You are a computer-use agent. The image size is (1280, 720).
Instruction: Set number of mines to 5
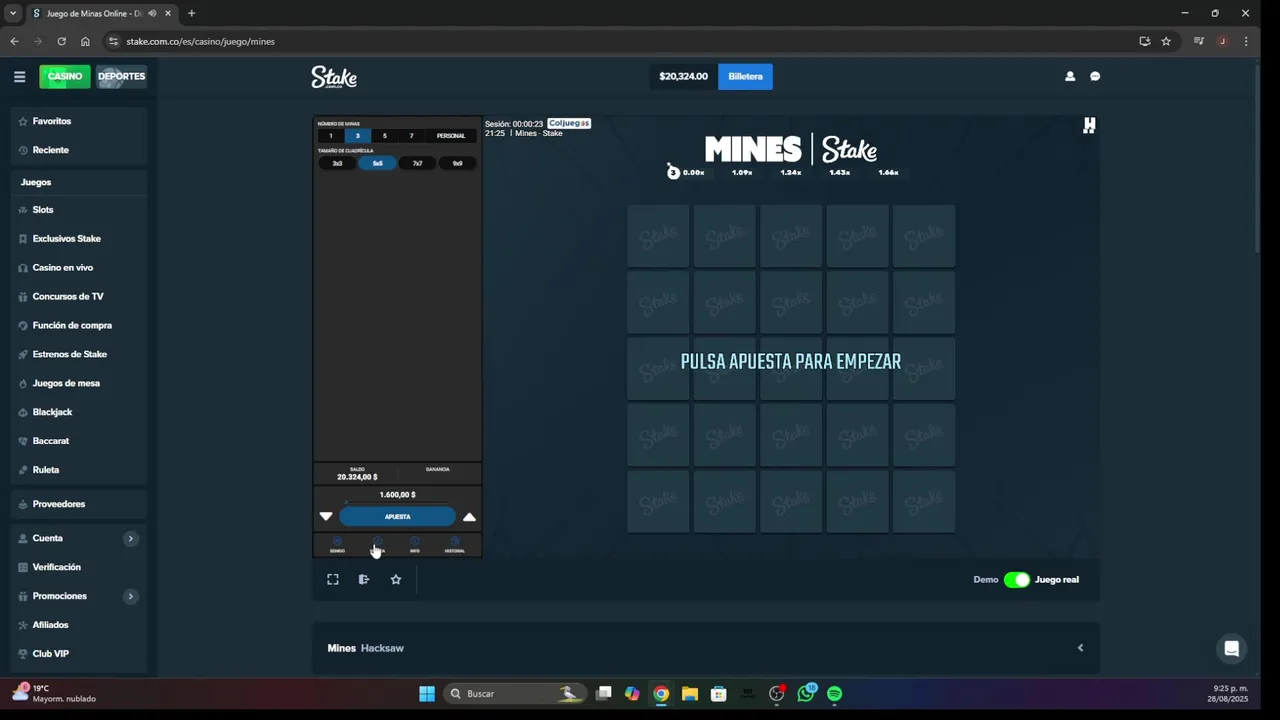[385, 136]
